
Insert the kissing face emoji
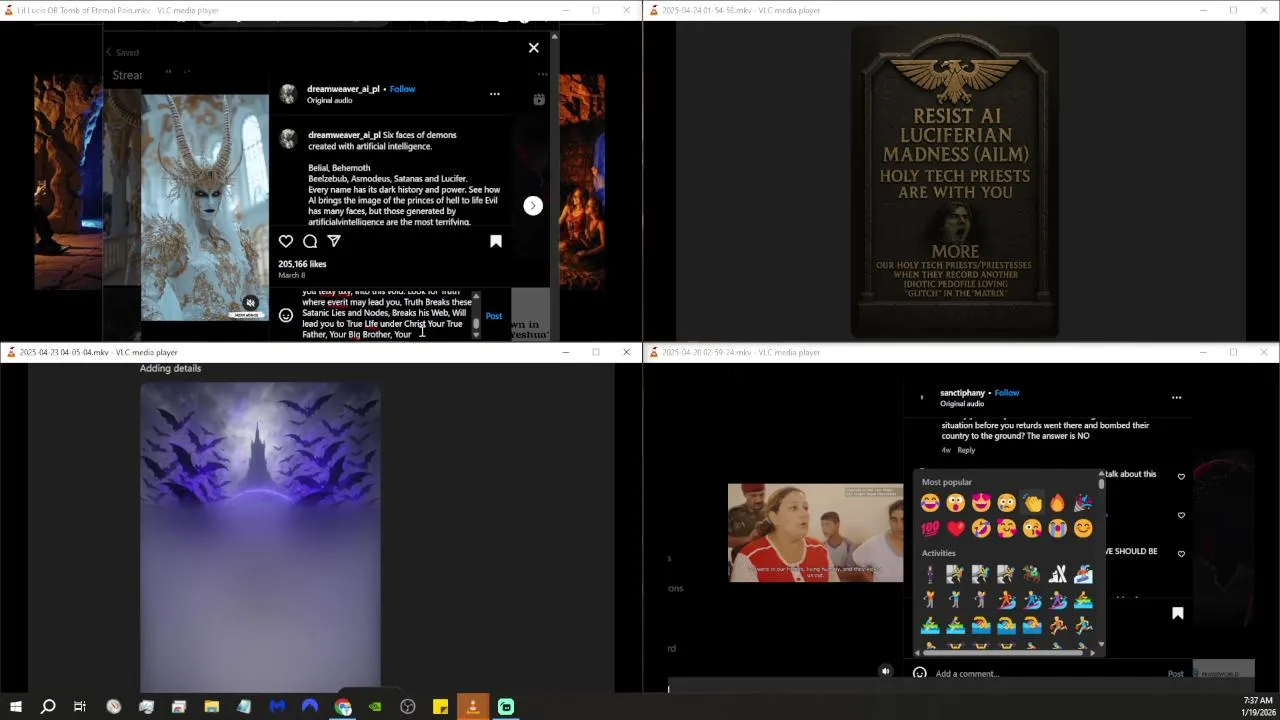point(1032,528)
